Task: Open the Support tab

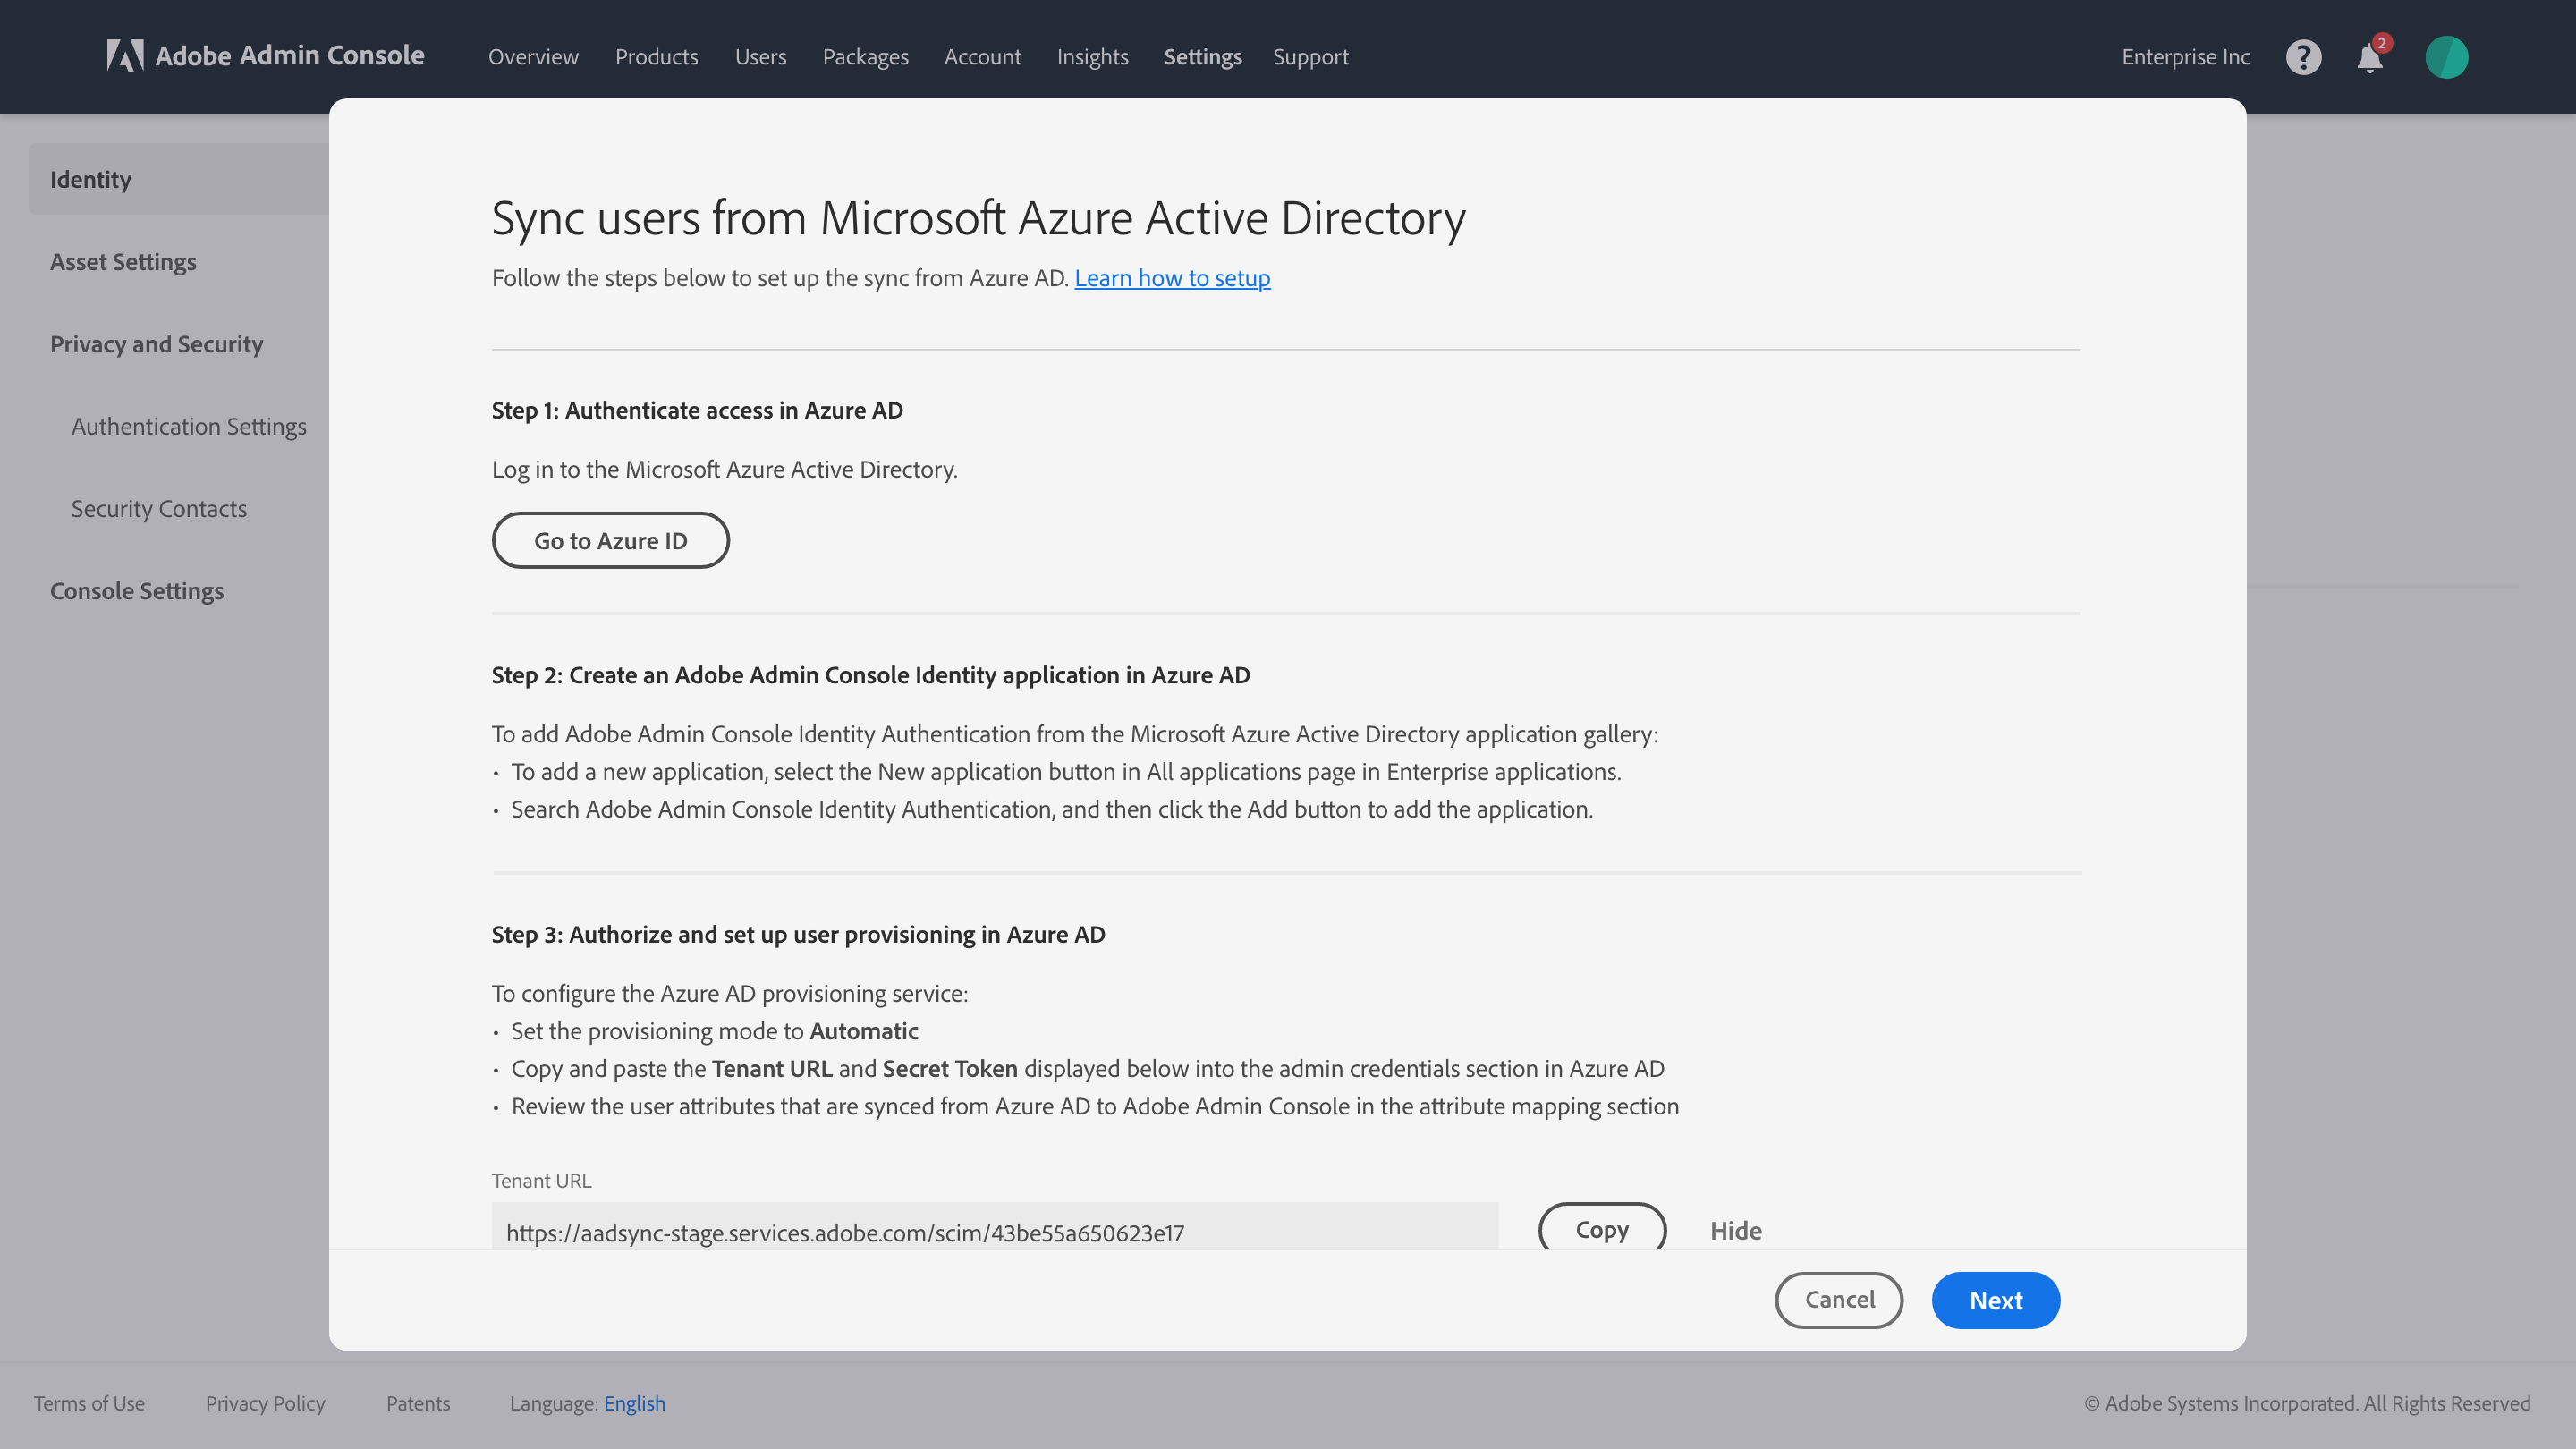Action: click(1310, 57)
